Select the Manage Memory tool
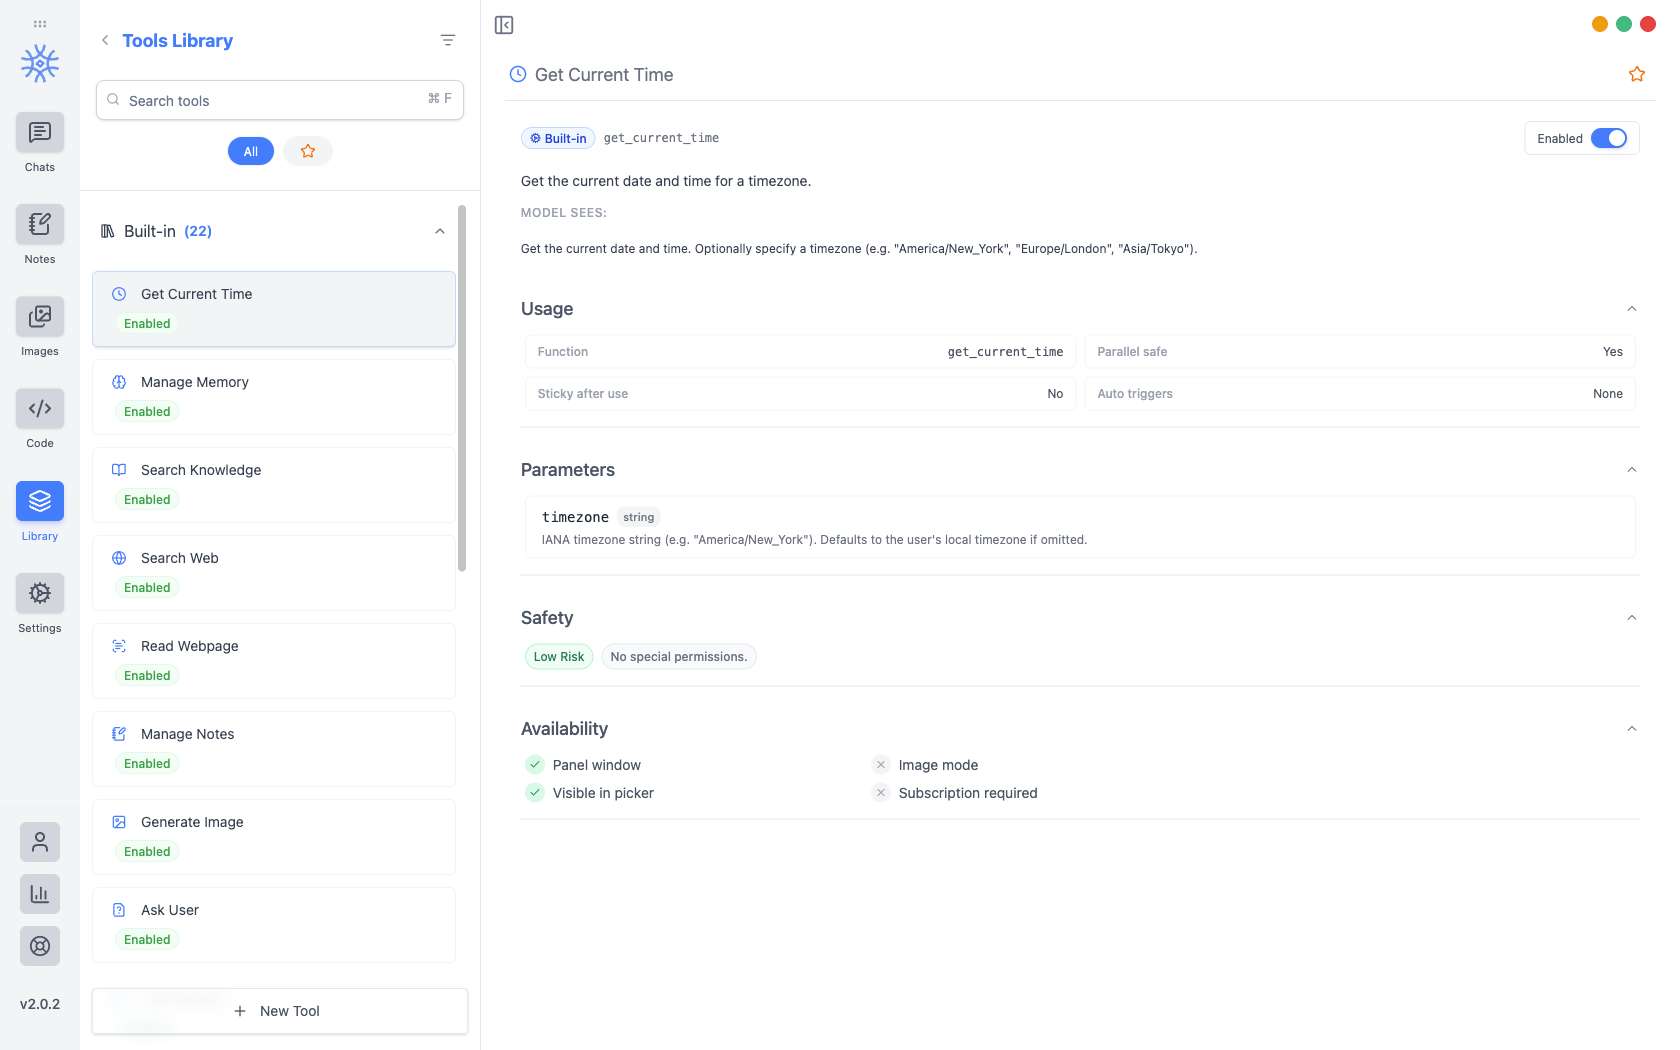 [x=274, y=397]
